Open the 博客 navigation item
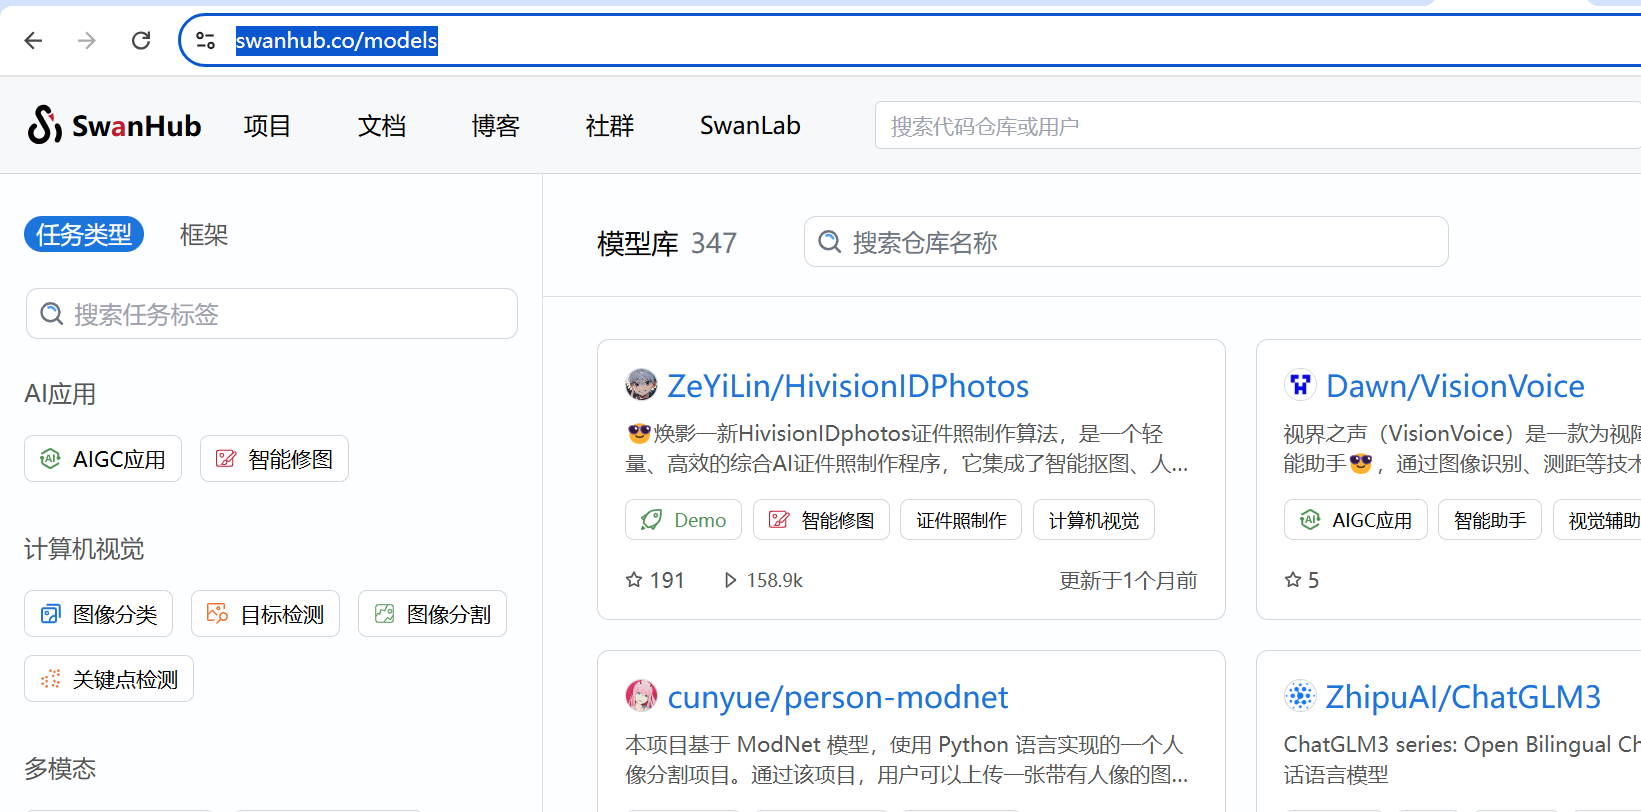 pos(496,125)
